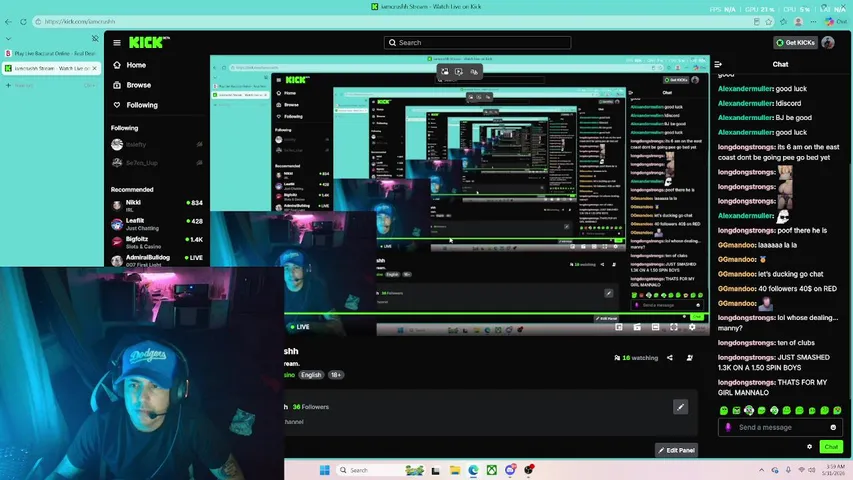The image size is (853, 480).
Task: Open recommended channel Leafik
Action: point(157,224)
